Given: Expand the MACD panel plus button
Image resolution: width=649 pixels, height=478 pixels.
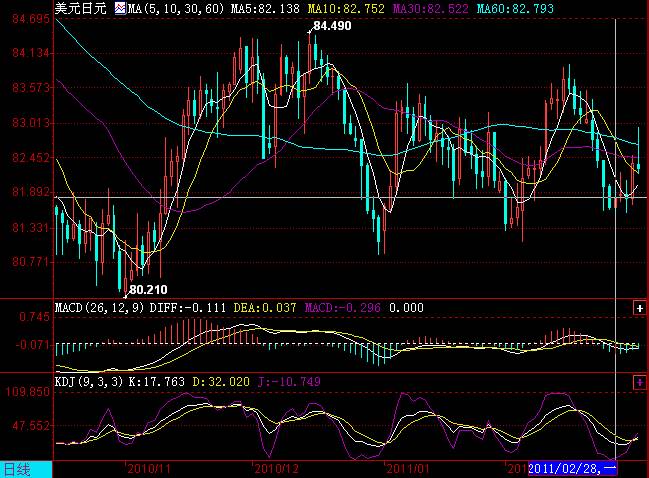Looking at the screenshot, I should (639, 308).
